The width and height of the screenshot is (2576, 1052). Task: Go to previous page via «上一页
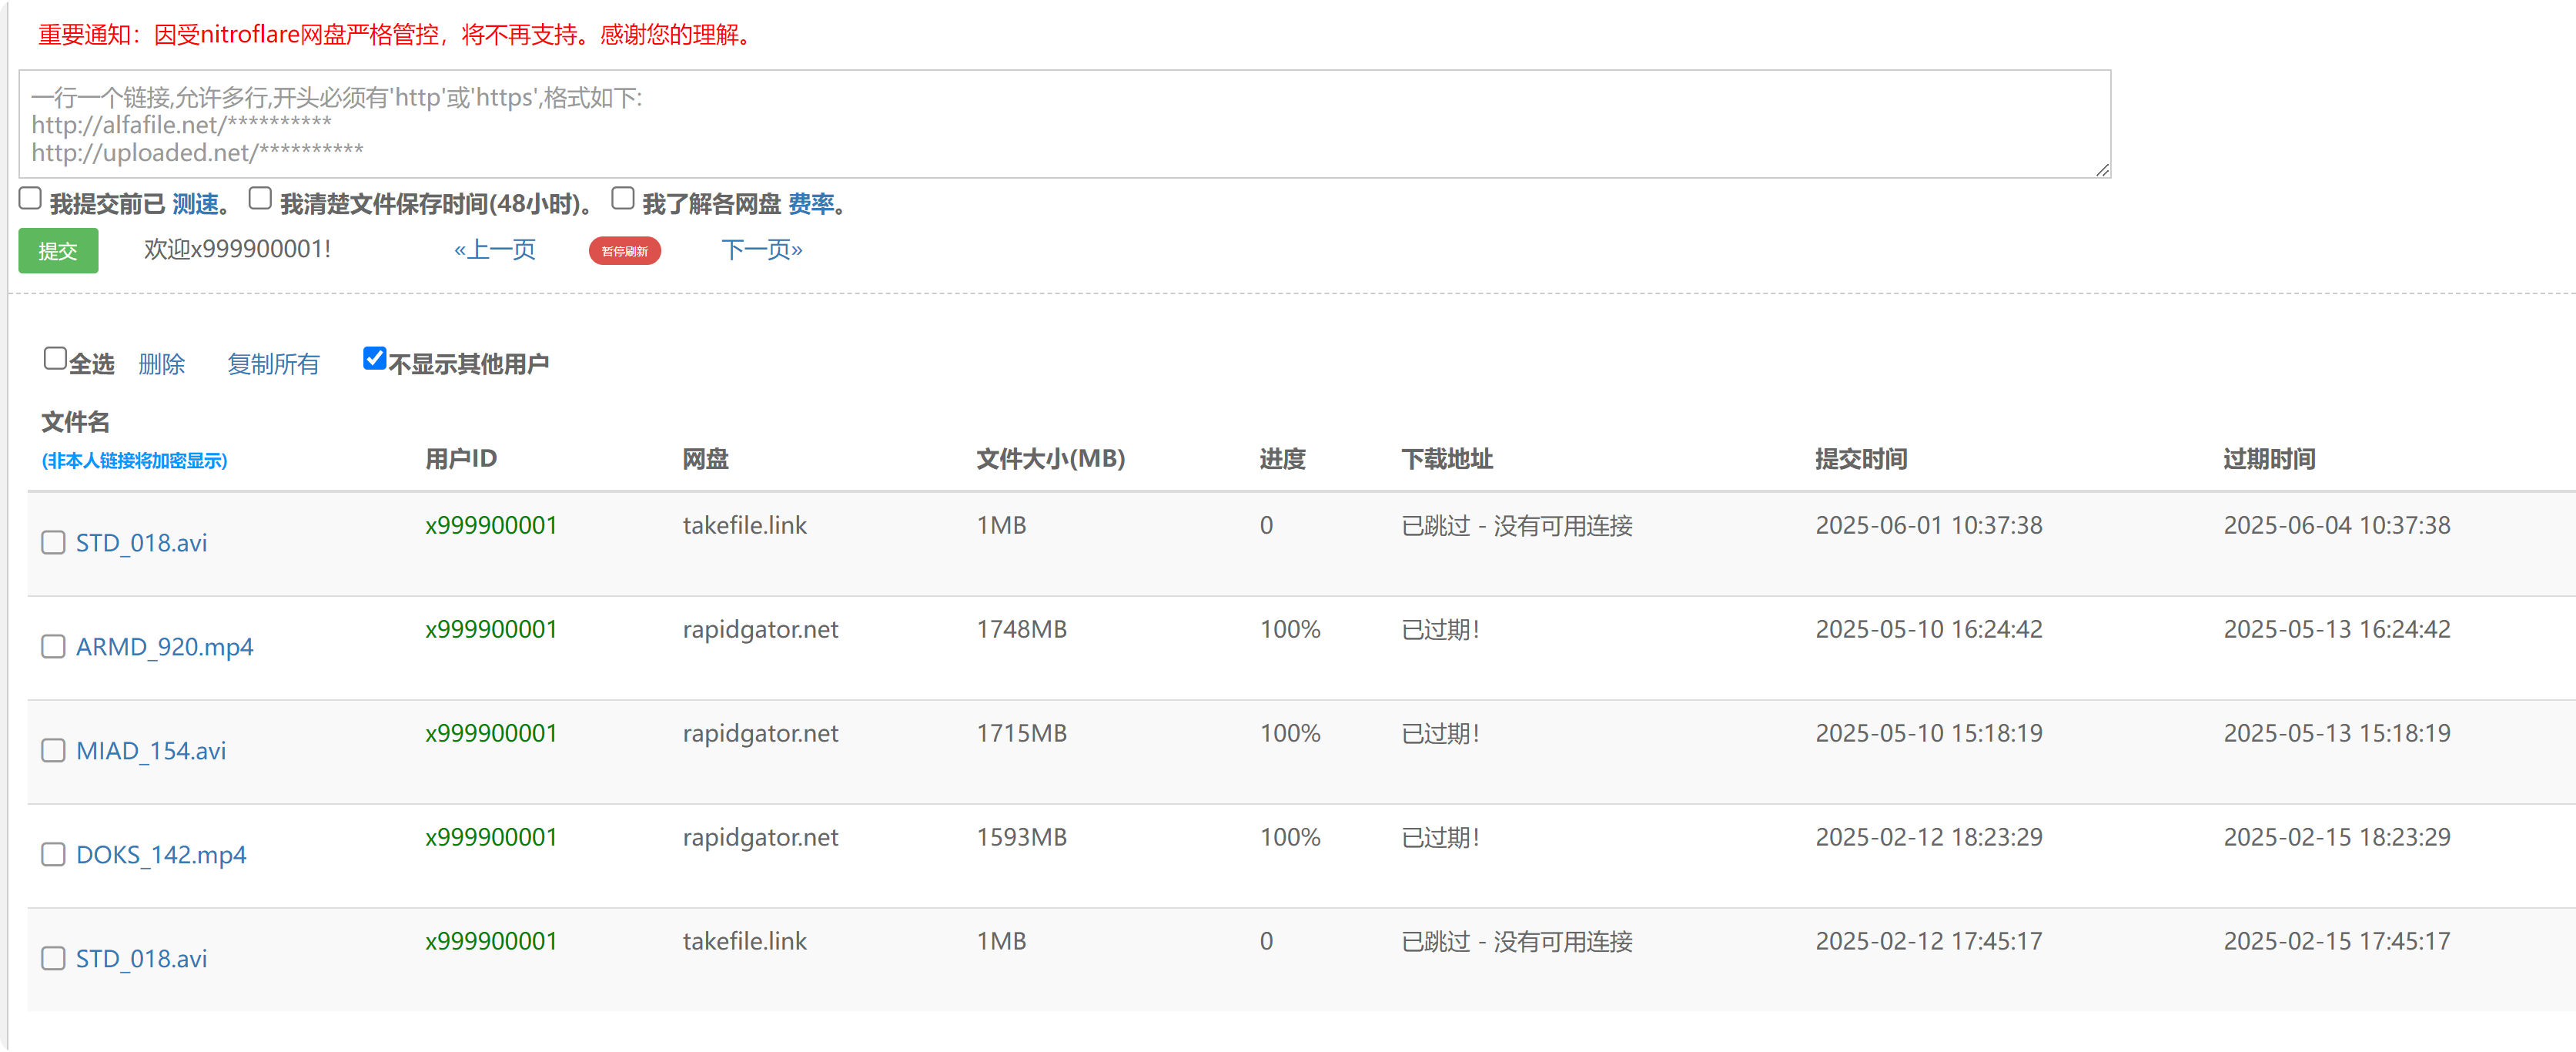point(495,250)
